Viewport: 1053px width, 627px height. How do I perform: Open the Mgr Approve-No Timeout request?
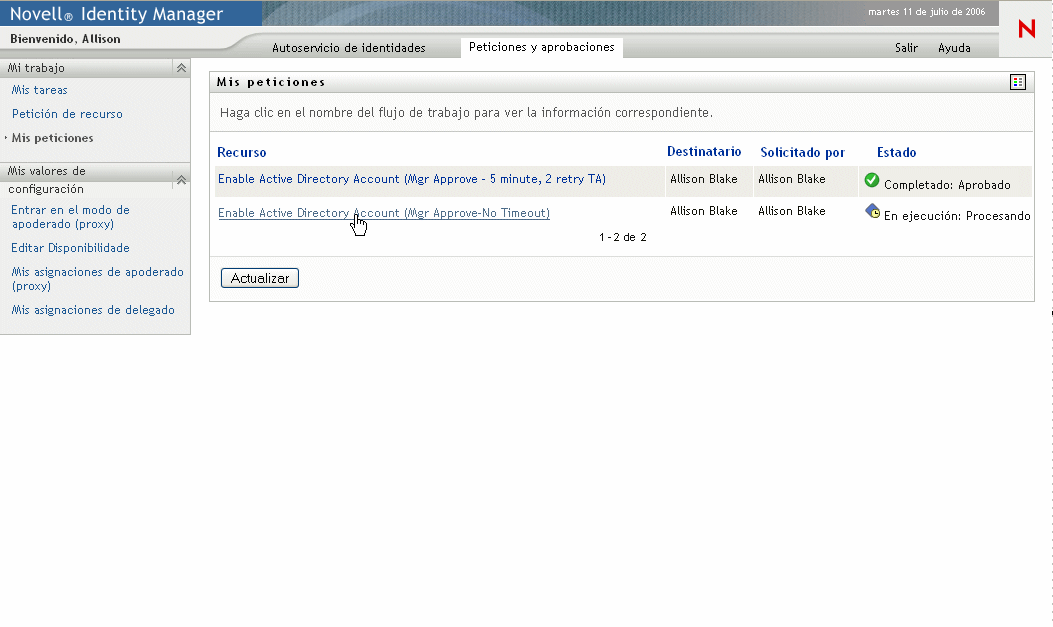click(x=383, y=213)
